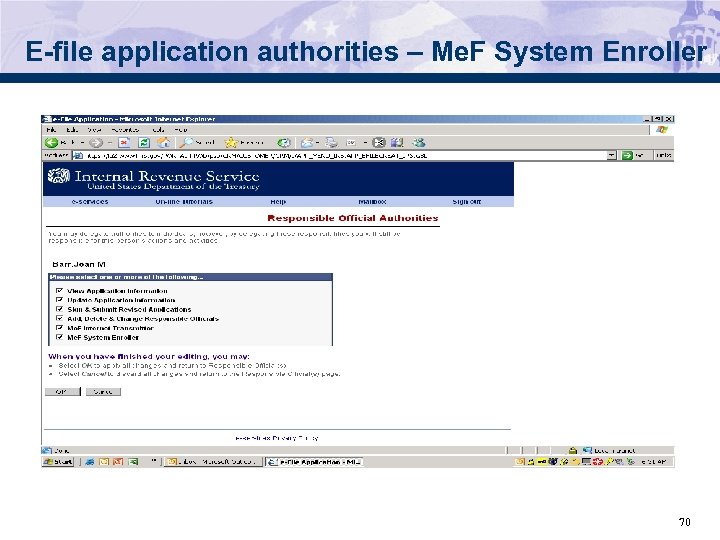Open the Forward button history dropdown arrow
This screenshot has height=540, width=720.
pos(110,143)
